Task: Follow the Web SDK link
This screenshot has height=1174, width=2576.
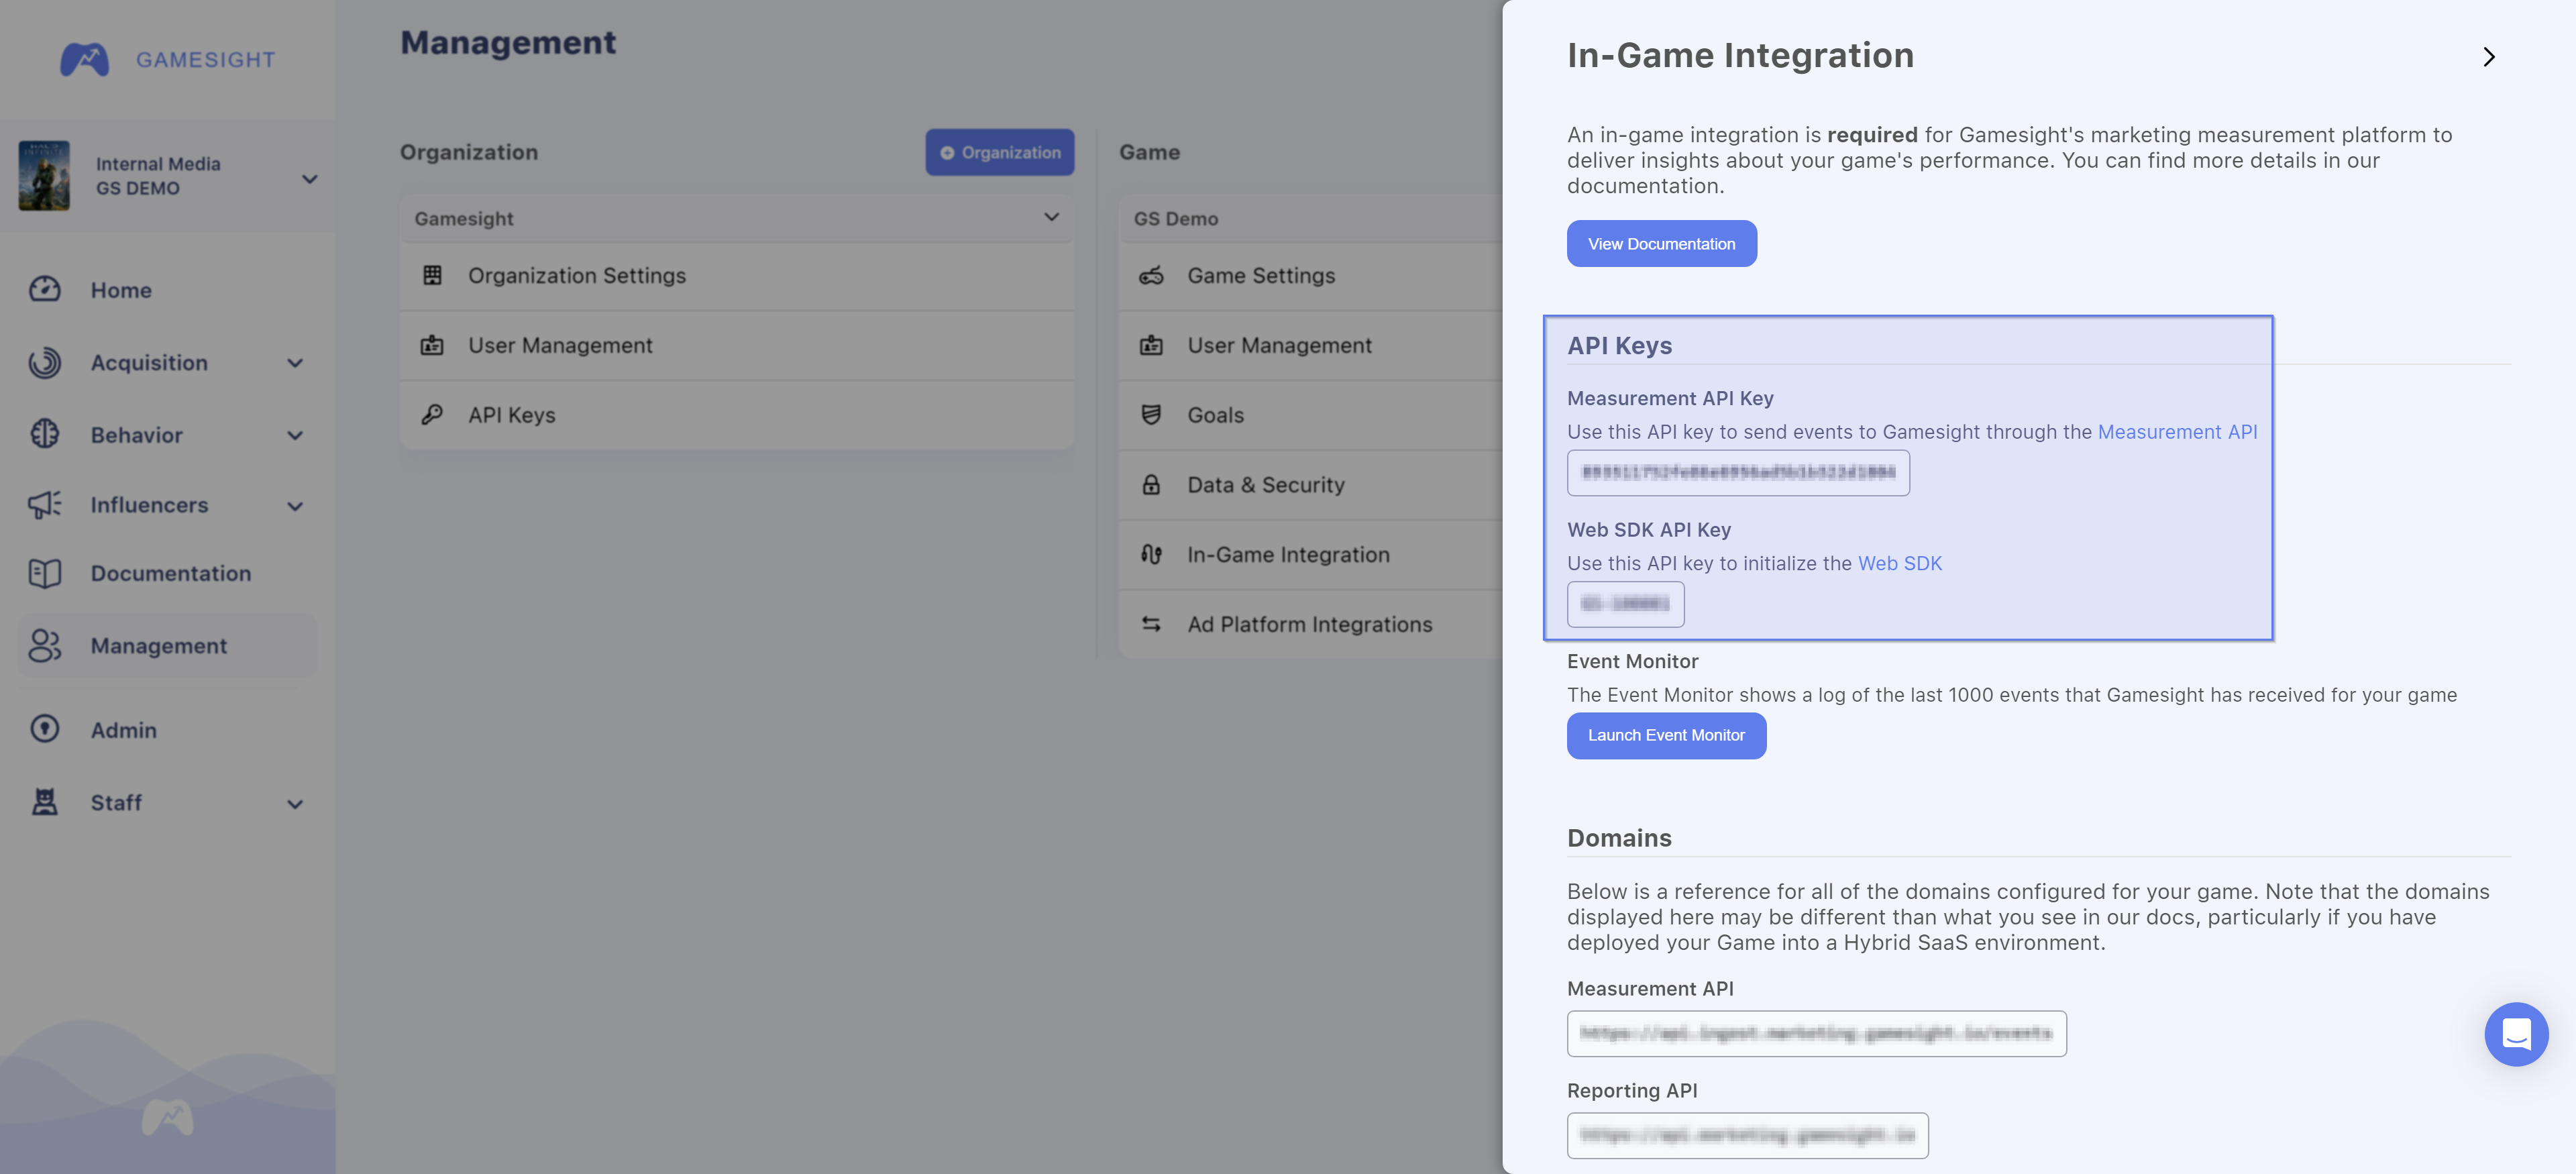Action: pos(1899,563)
